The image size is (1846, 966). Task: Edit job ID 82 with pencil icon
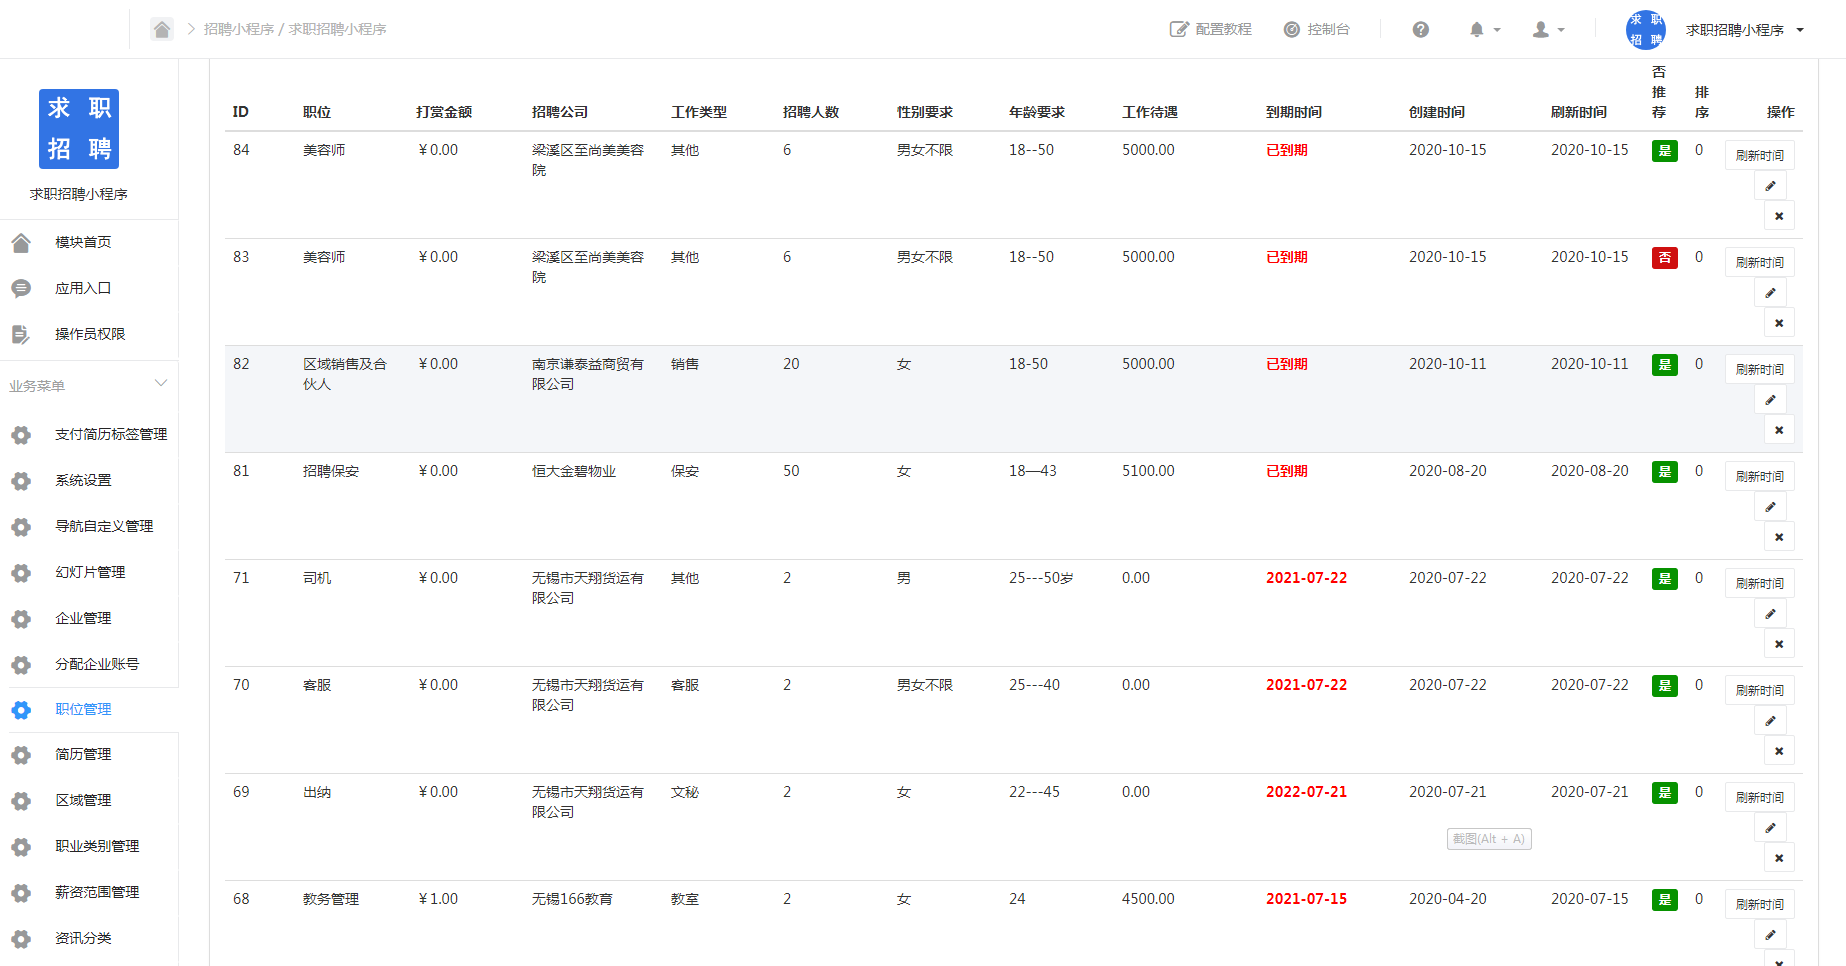pyautogui.click(x=1770, y=400)
